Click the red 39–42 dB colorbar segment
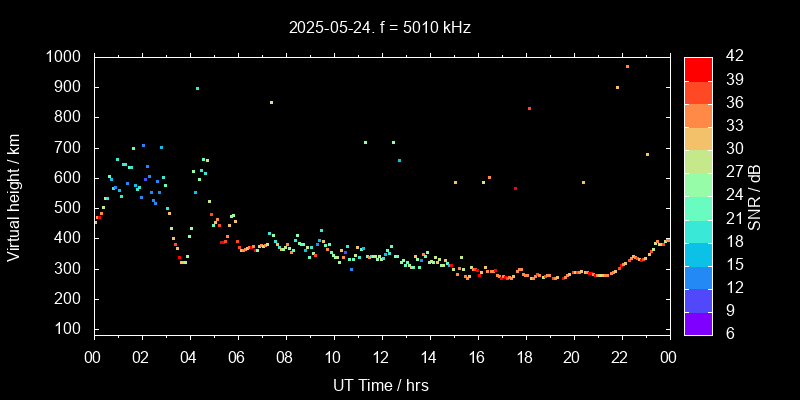This screenshot has width=800, height=400. pos(698,68)
